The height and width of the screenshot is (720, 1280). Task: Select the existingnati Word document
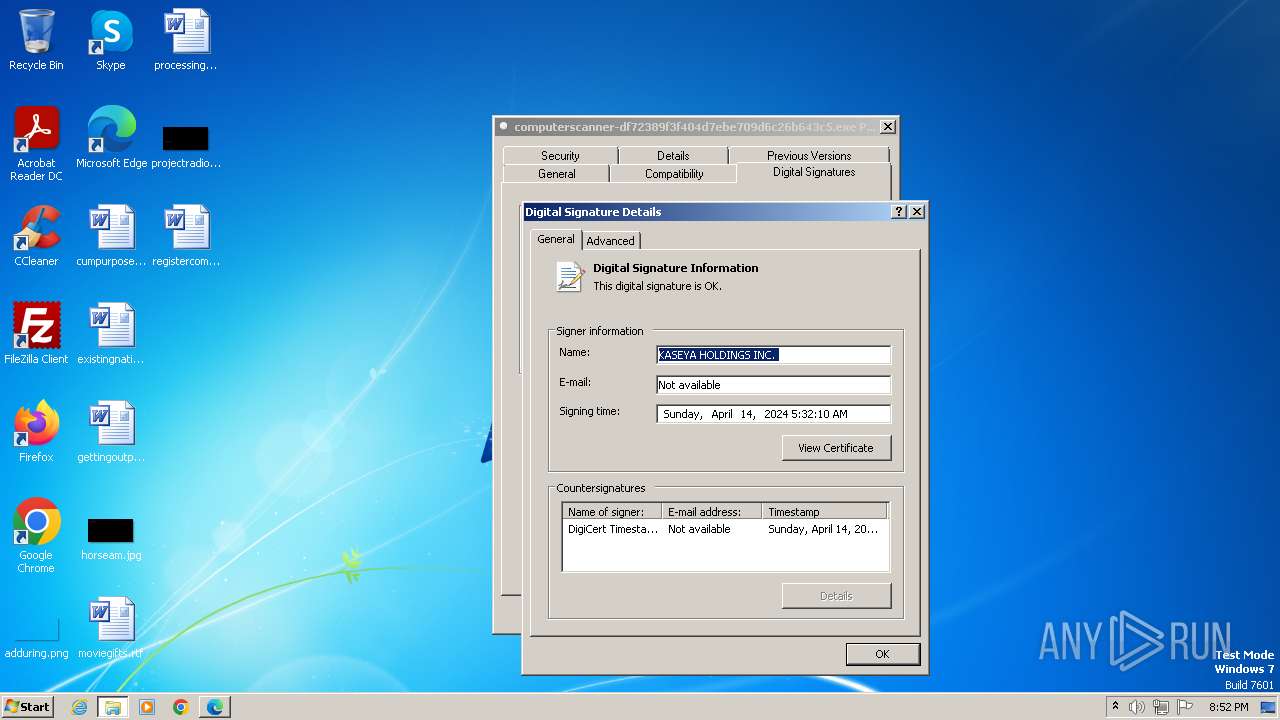[111, 333]
